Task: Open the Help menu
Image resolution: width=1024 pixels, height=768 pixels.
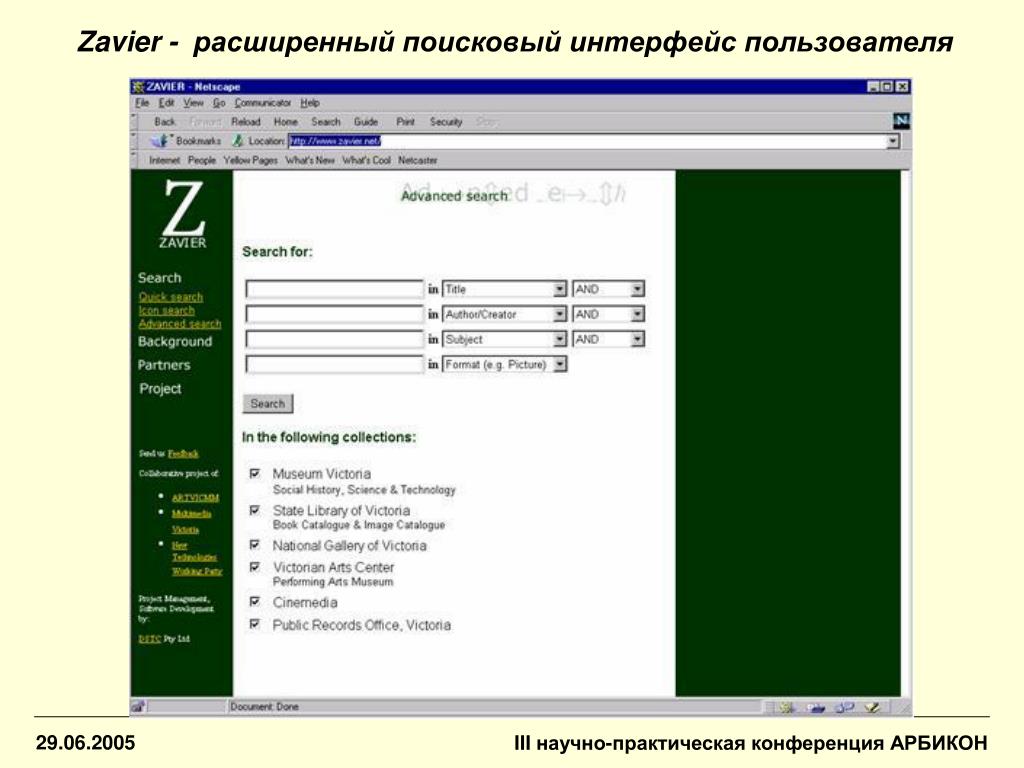Action: tap(310, 103)
